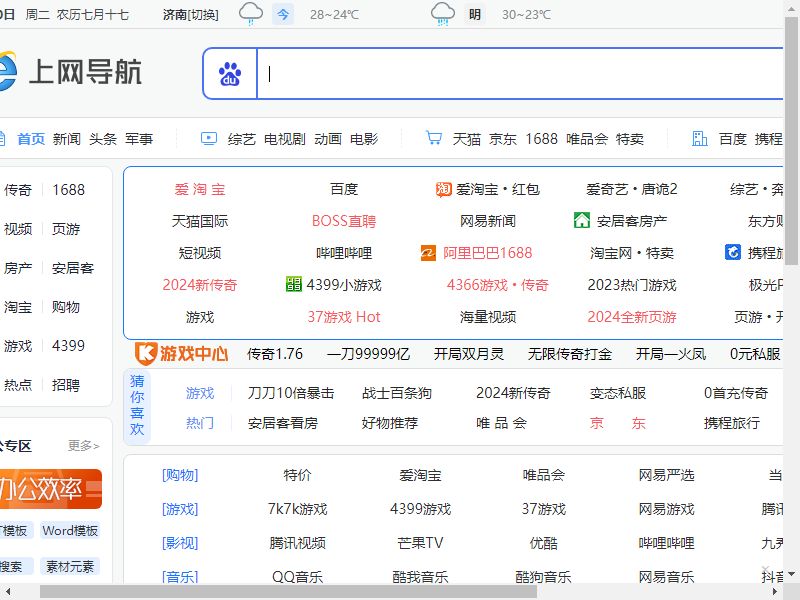Open the 开局双月灵 game link
Image resolution: width=800 pixels, height=600 pixels.
pyautogui.click(x=469, y=354)
